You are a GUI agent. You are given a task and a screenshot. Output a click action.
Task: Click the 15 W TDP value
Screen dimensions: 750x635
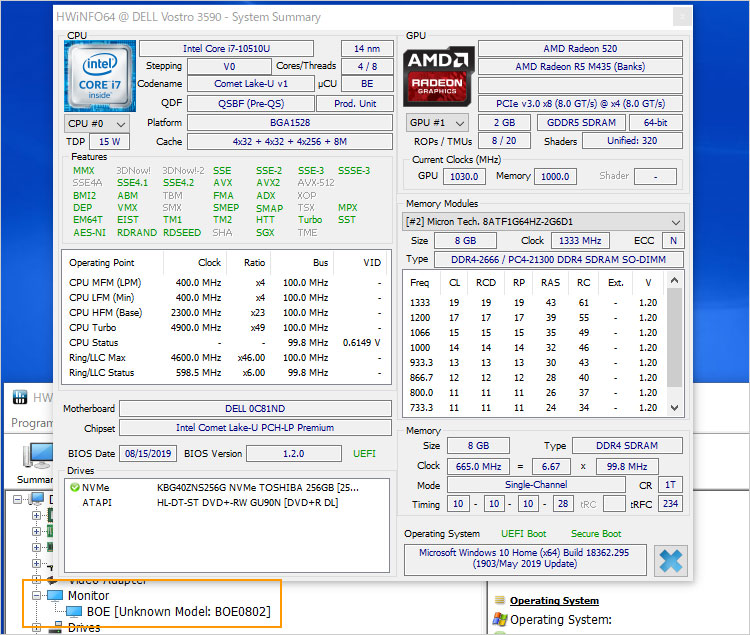click(109, 142)
